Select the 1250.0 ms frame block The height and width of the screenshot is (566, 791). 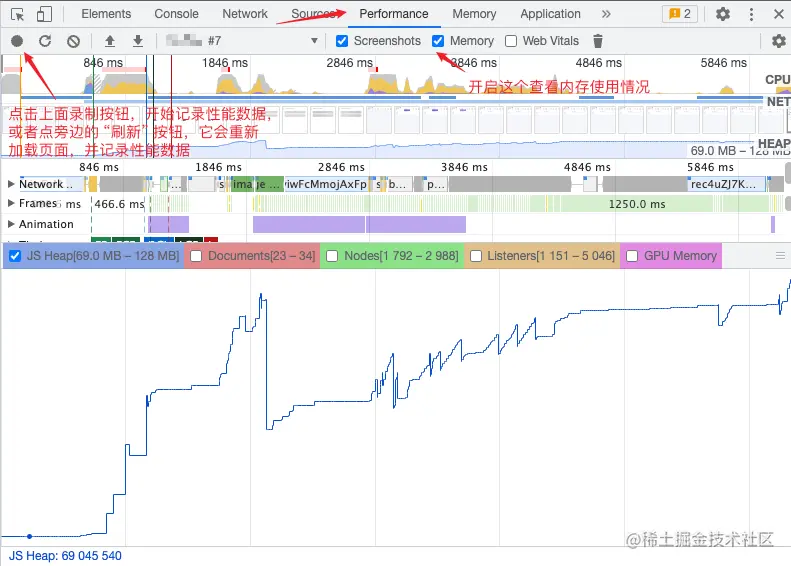tap(637, 204)
